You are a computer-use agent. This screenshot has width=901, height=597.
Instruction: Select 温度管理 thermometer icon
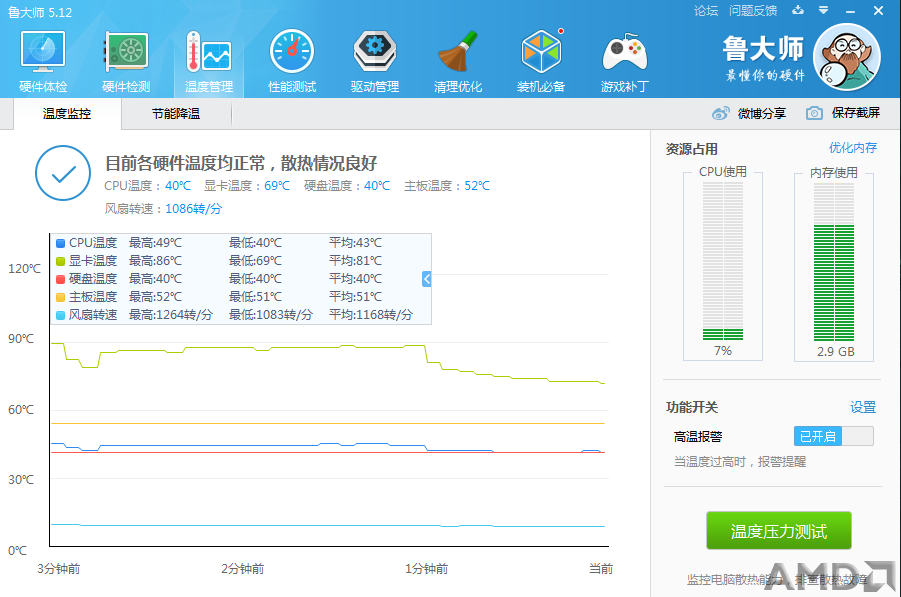(x=209, y=52)
